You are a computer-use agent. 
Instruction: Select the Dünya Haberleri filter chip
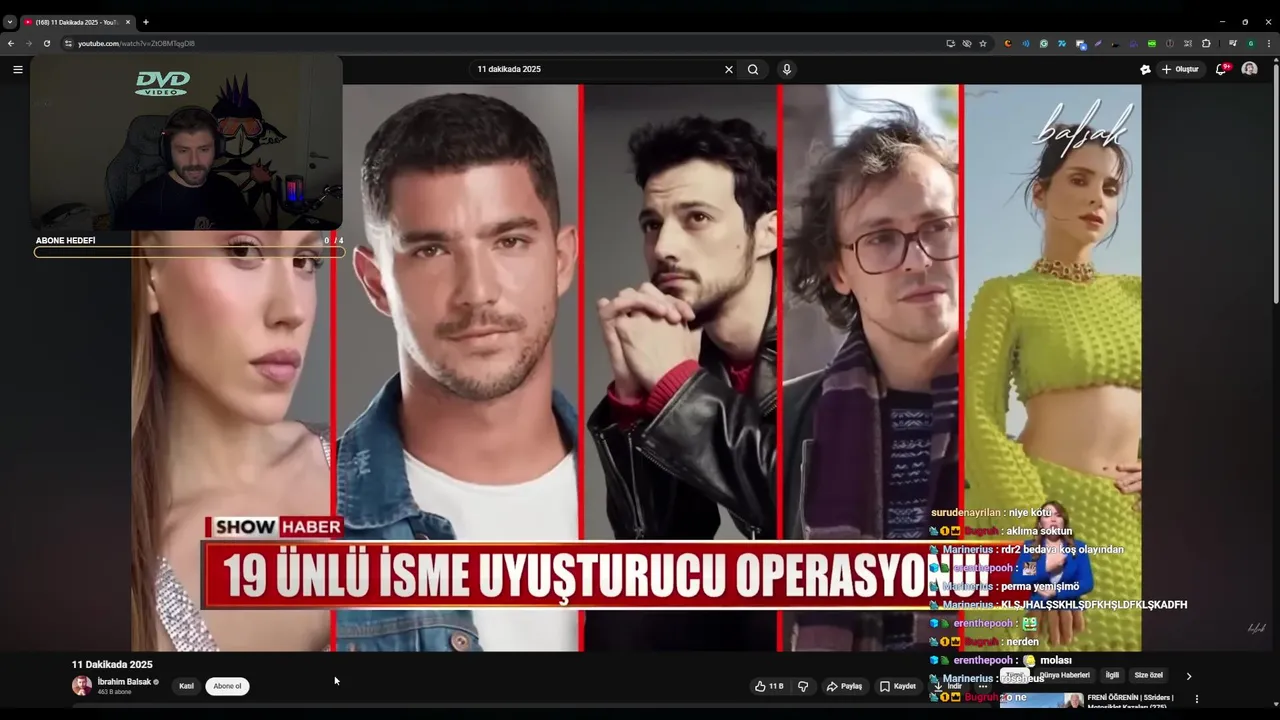coord(1065,675)
